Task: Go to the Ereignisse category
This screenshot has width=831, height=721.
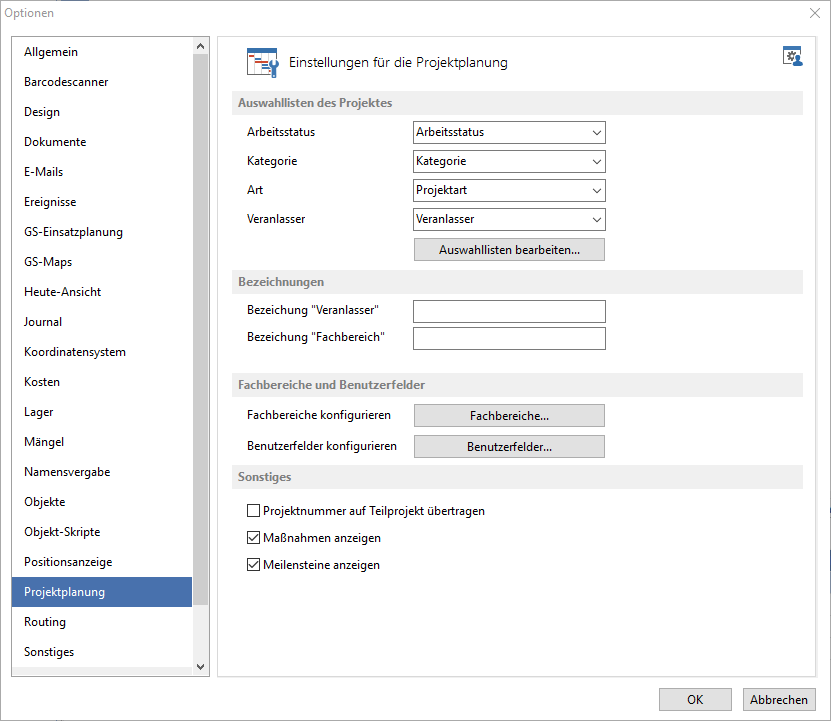Action: pyautogui.click(x=102, y=202)
